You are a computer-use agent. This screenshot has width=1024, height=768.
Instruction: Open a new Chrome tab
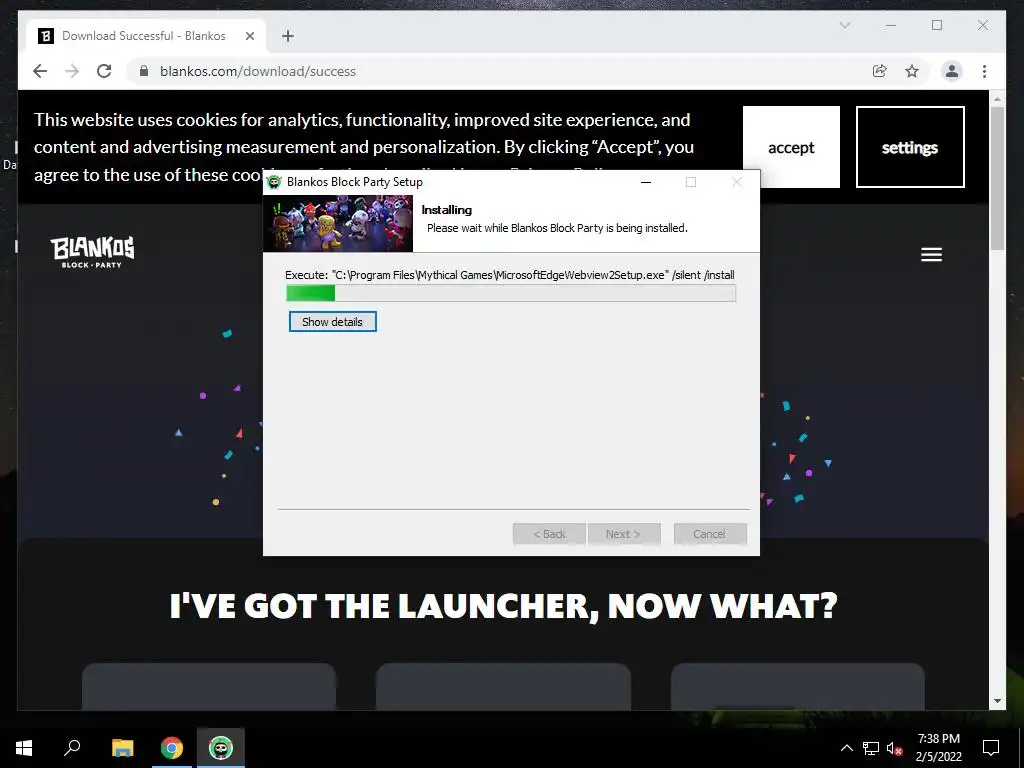click(x=287, y=36)
